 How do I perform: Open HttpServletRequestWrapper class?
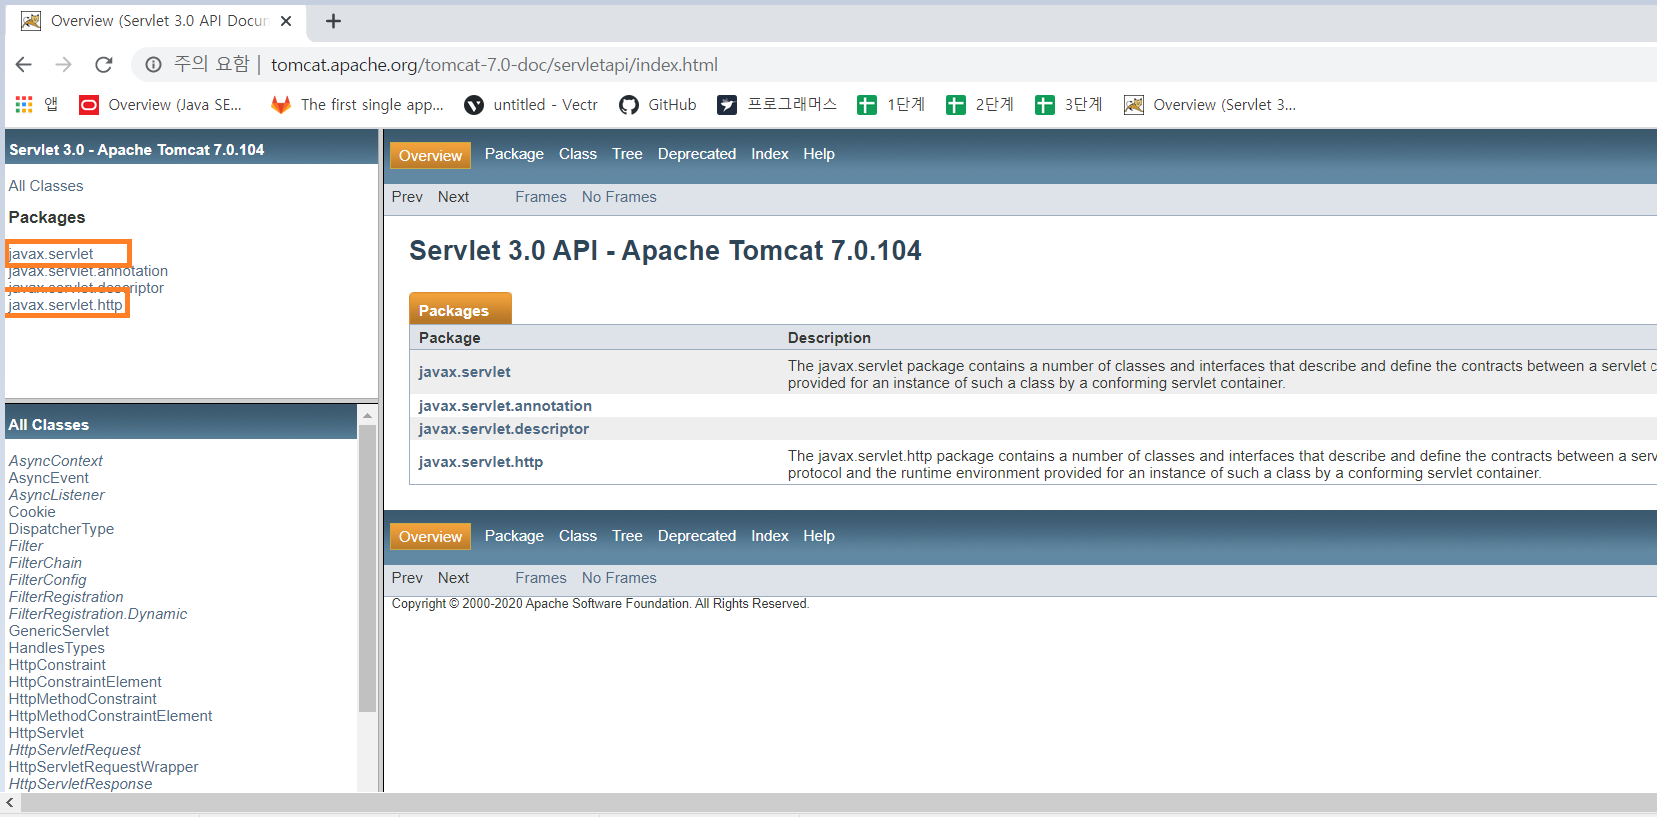[104, 767]
